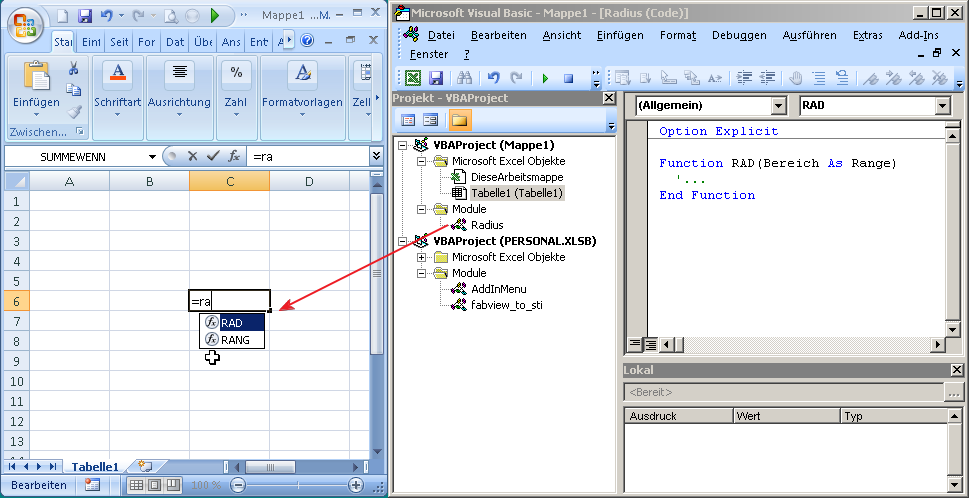
Task: Click the Save icon in the VBA editor toolbar
Action: [x=436, y=78]
